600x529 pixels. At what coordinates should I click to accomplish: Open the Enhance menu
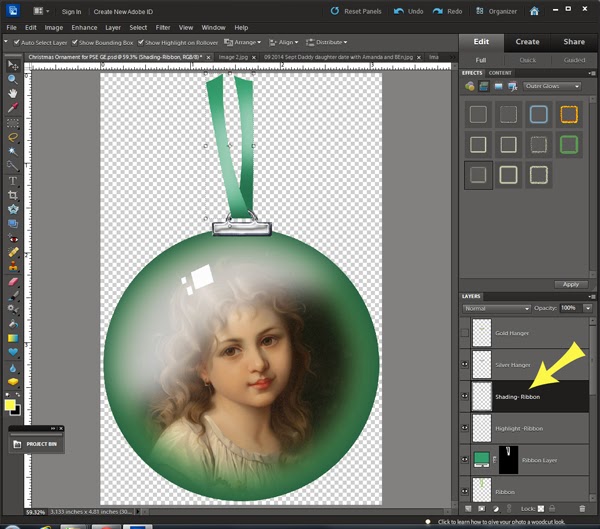pos(84,27)
